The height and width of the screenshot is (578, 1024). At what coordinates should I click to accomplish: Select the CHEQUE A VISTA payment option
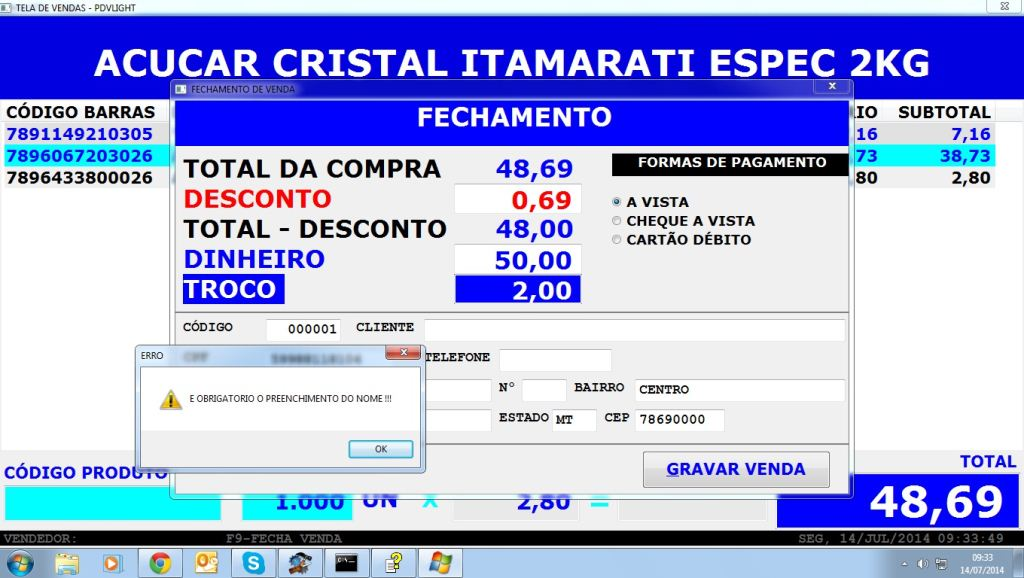coord(616,221)
